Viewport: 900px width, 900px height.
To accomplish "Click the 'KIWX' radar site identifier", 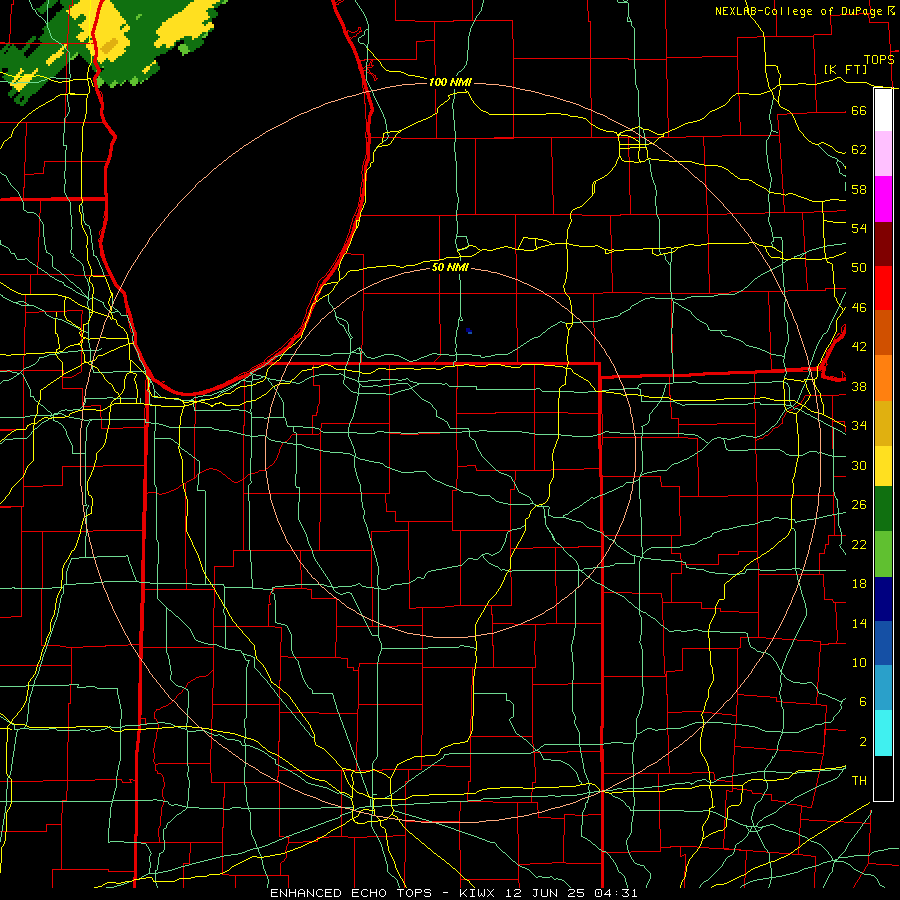I will [x=479, y=893].
